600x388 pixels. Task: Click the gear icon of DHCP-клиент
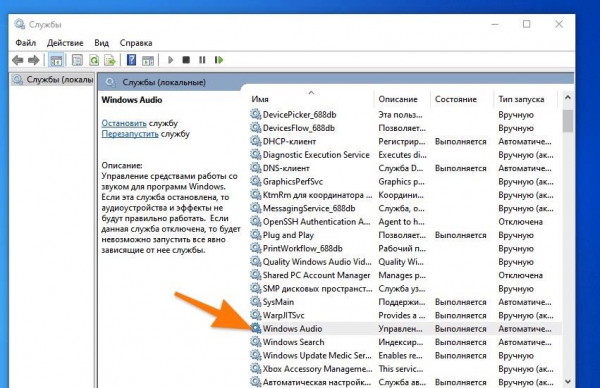[255, 141]
